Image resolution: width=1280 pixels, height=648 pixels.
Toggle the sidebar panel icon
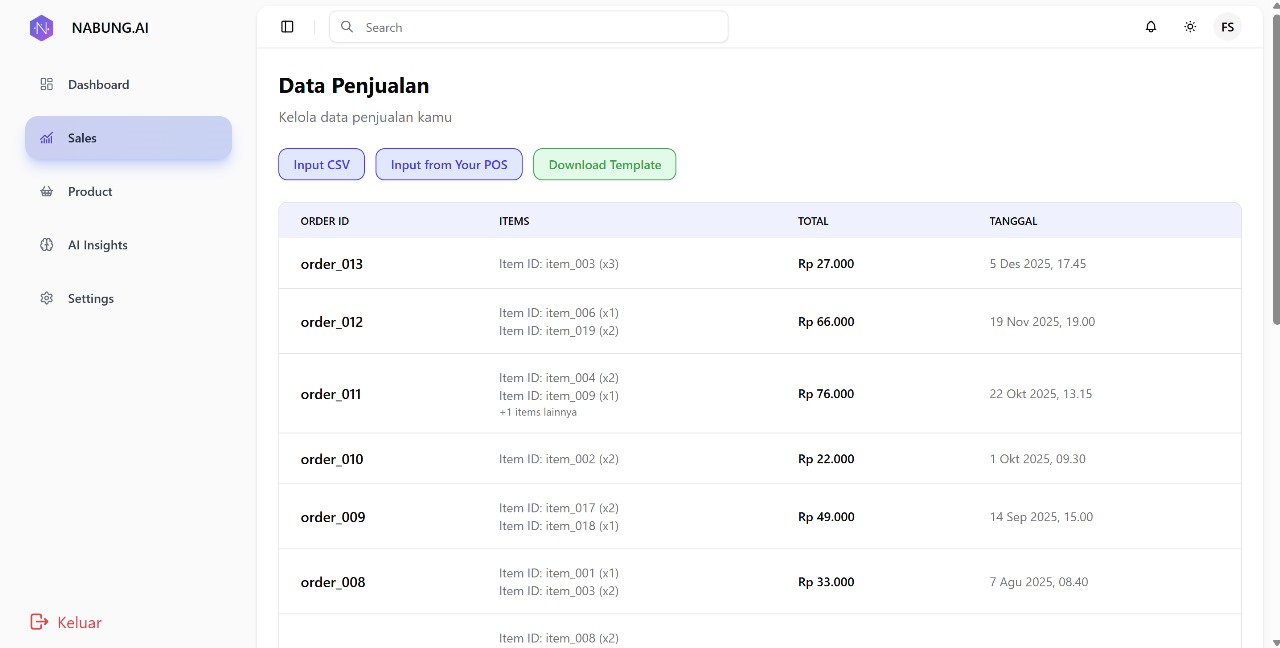pyautogui.click(x=287, y=27)
